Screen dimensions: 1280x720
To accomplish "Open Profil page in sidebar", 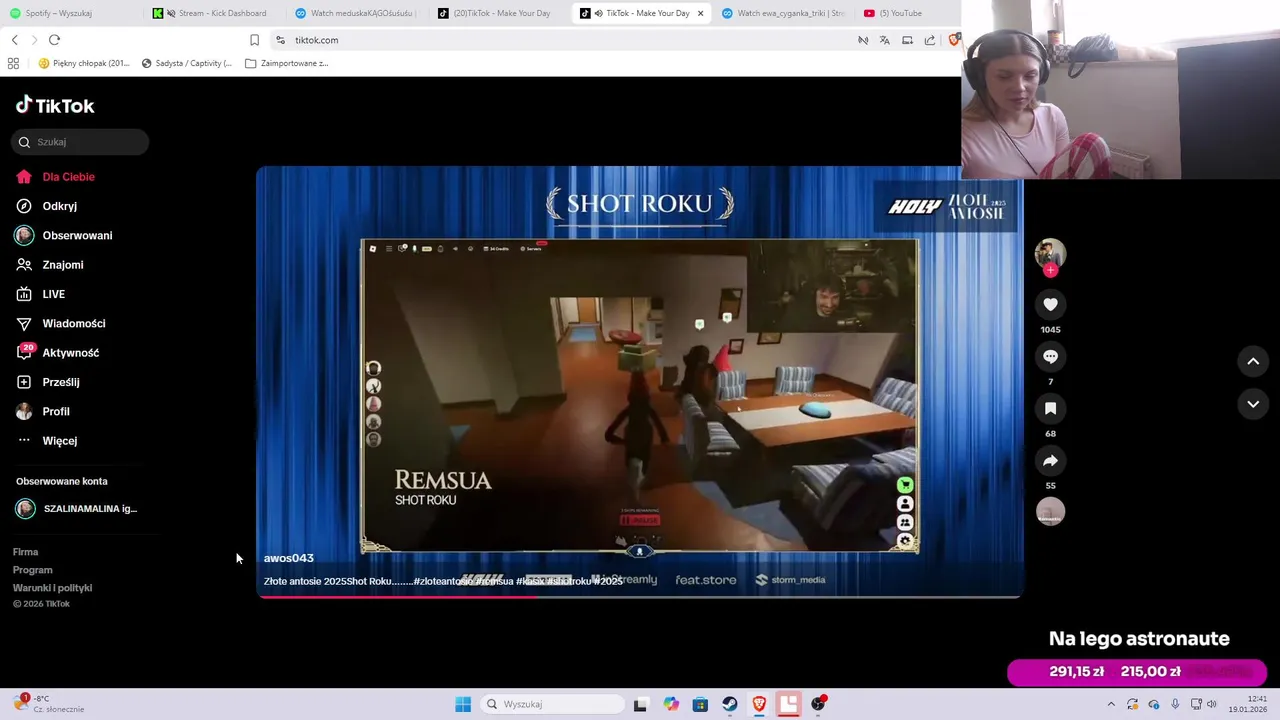I will pyautogui.click(x=43, y=412).
